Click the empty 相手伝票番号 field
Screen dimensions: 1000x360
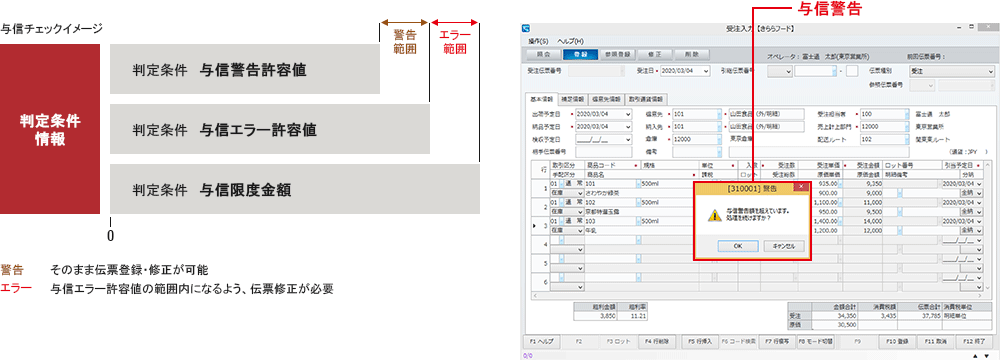click(603, 152)
